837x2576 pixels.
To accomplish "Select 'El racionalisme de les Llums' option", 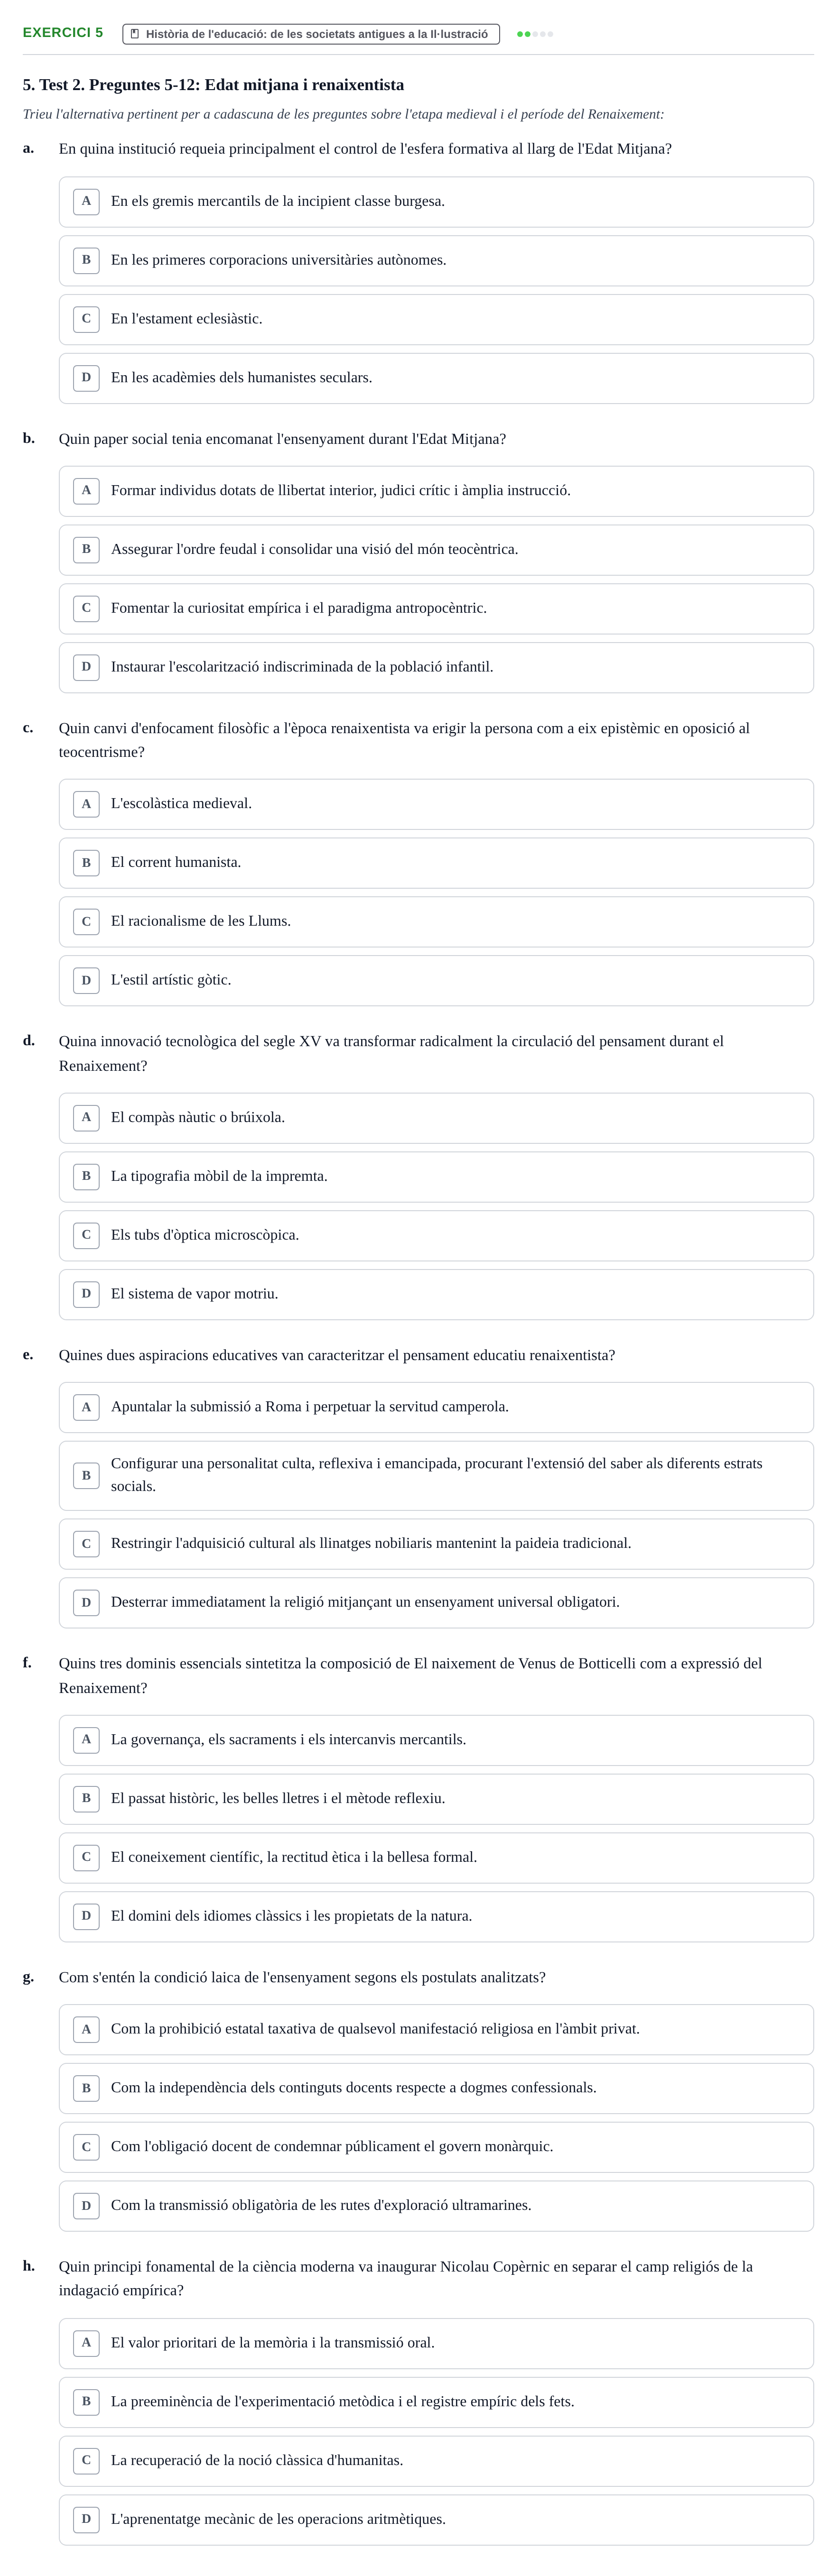I will pos(436,922).
